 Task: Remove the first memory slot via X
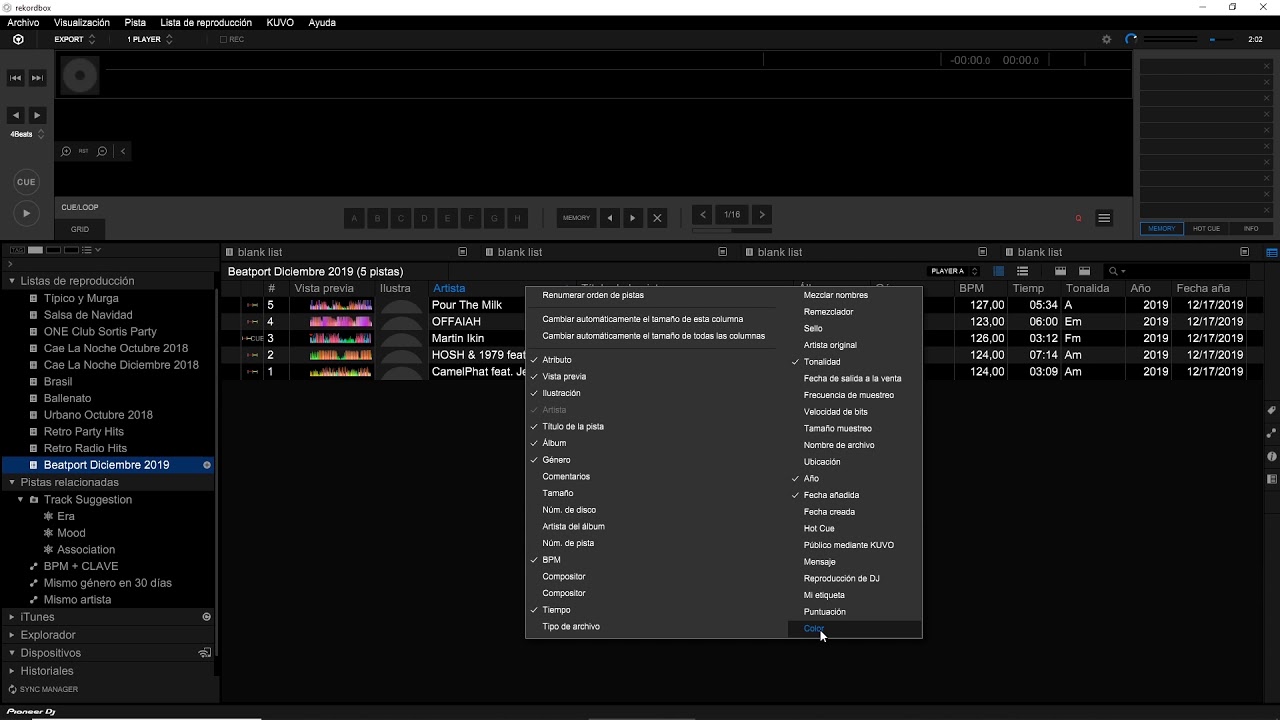coord(1265,67)
